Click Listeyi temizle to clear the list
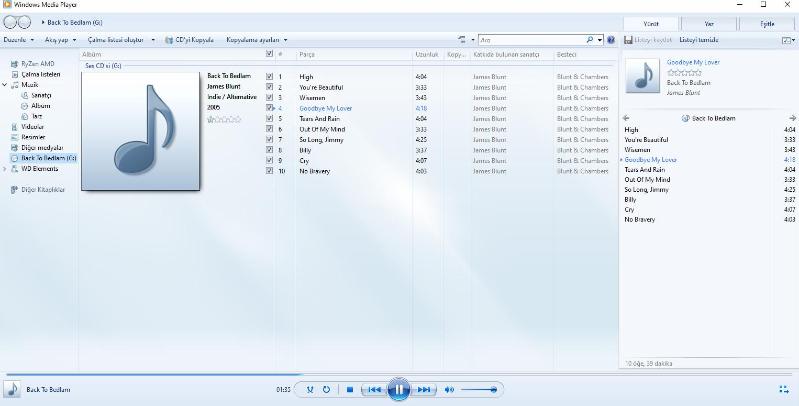 (x=699, y=40)
